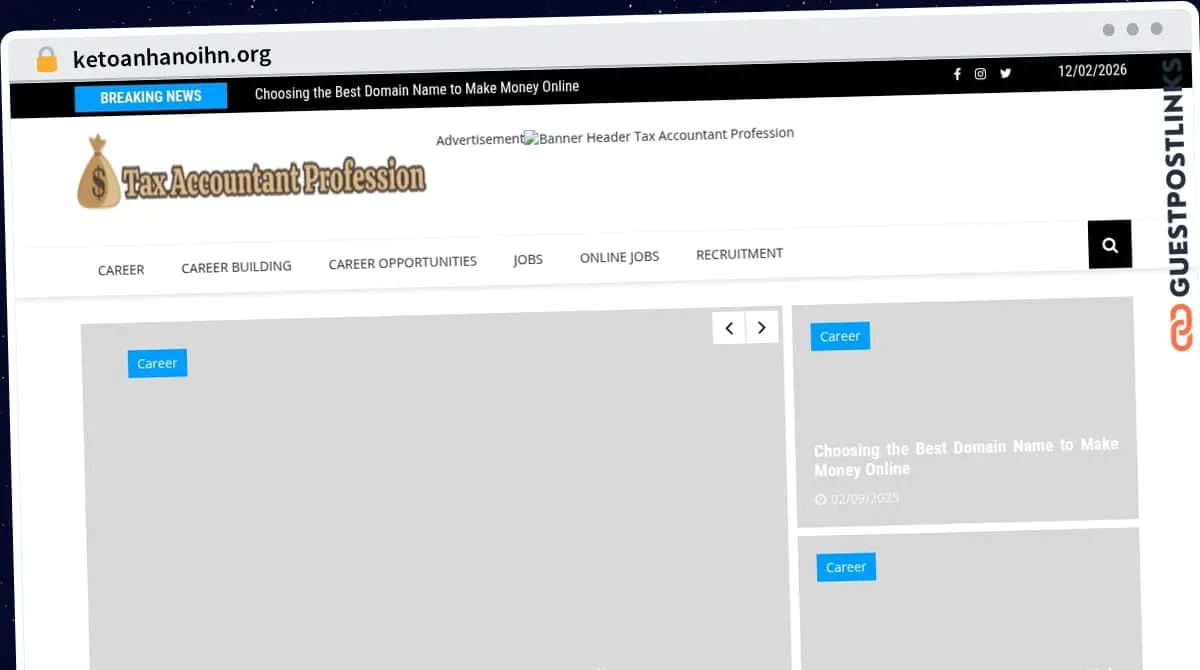Image resolution: width=1200 pixels, height=670 pixels.
Task: Select Career Opportunities in navigation
Action: click(x=402, y=263)
